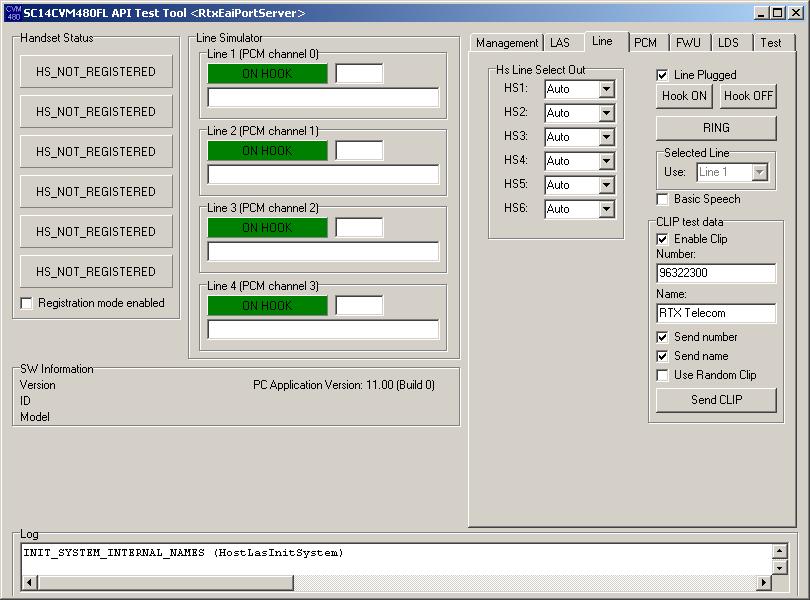The image size is (810, 600).
Task: Click the Send CLIP button
Action: [716, 400]
